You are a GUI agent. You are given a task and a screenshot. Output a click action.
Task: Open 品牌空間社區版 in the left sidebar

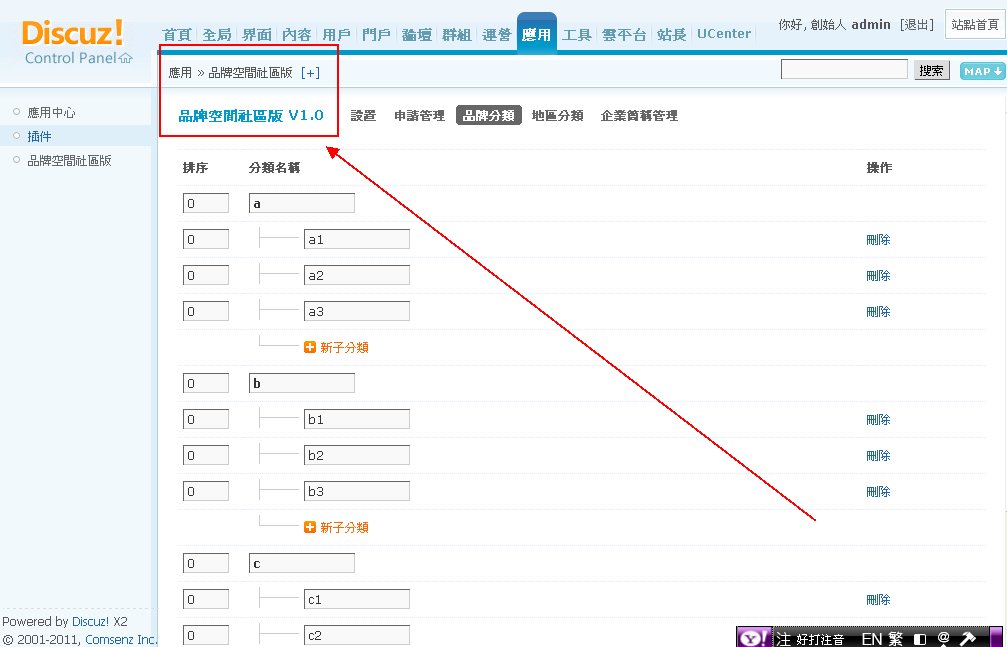tap(69, 161)
